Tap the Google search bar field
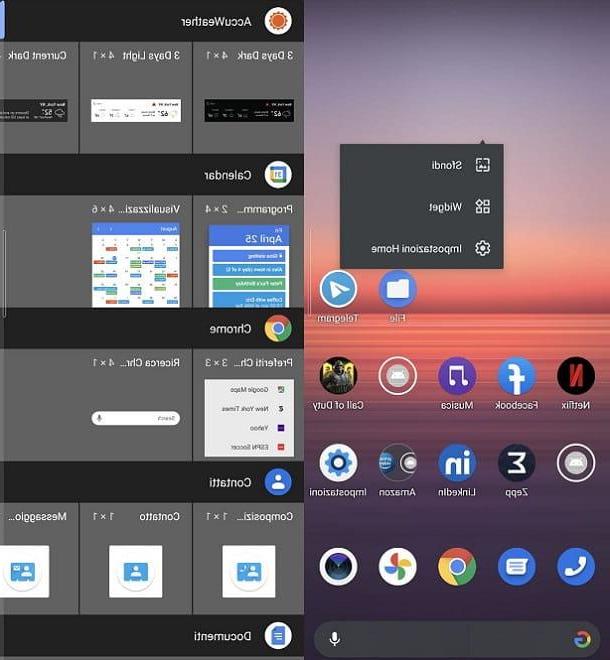This screenshot has height=660, width=610. click(457, 639)
